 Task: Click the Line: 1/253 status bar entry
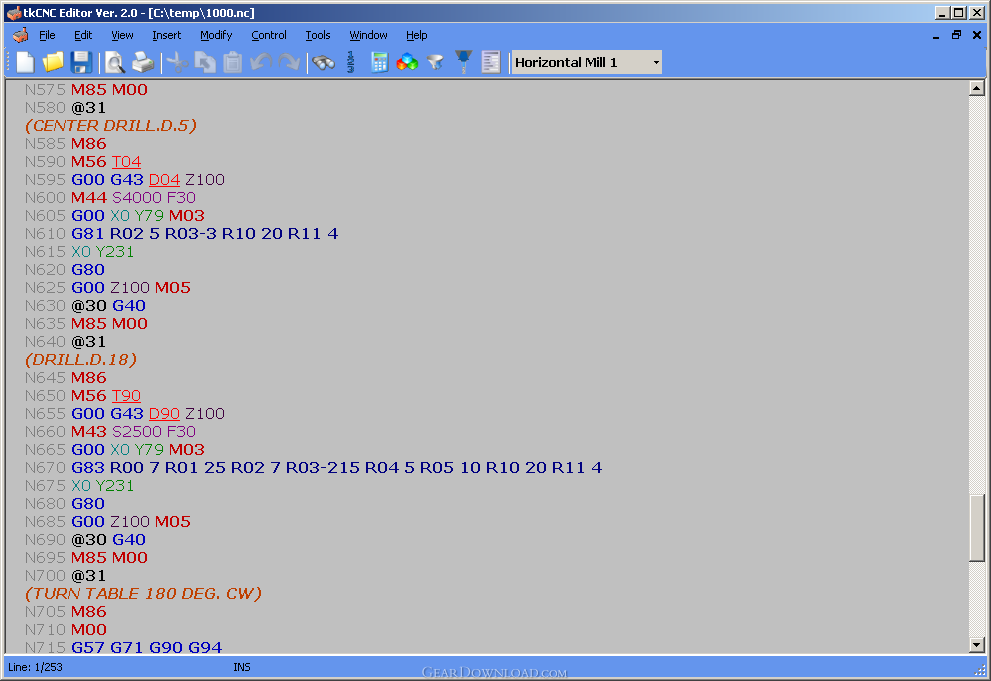[35, 667]
